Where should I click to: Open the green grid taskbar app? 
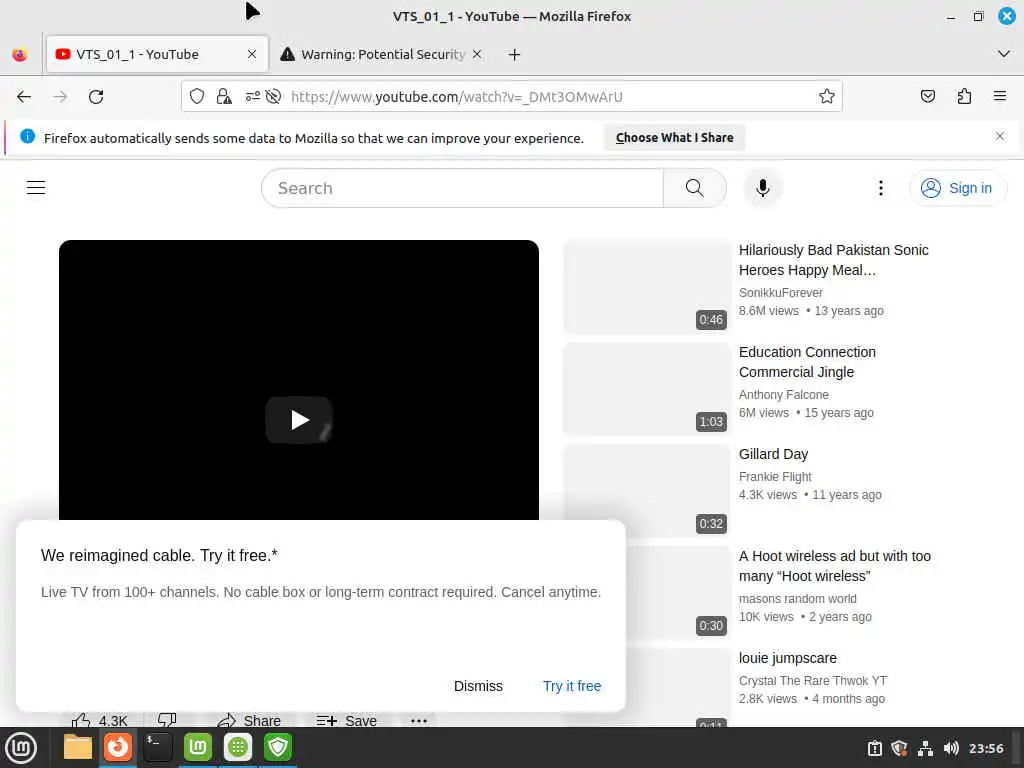[x=238, y=747]
